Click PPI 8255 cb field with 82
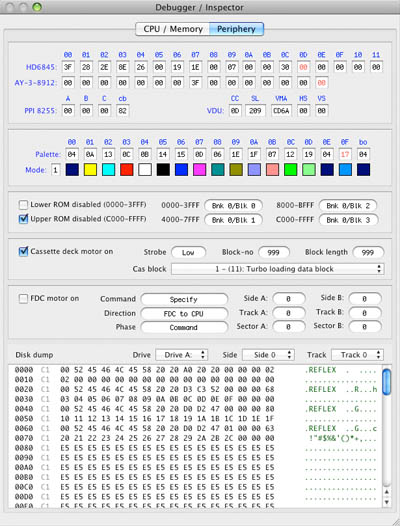The height and width of the screenshot is (526, 400). [x=122, y=111]
